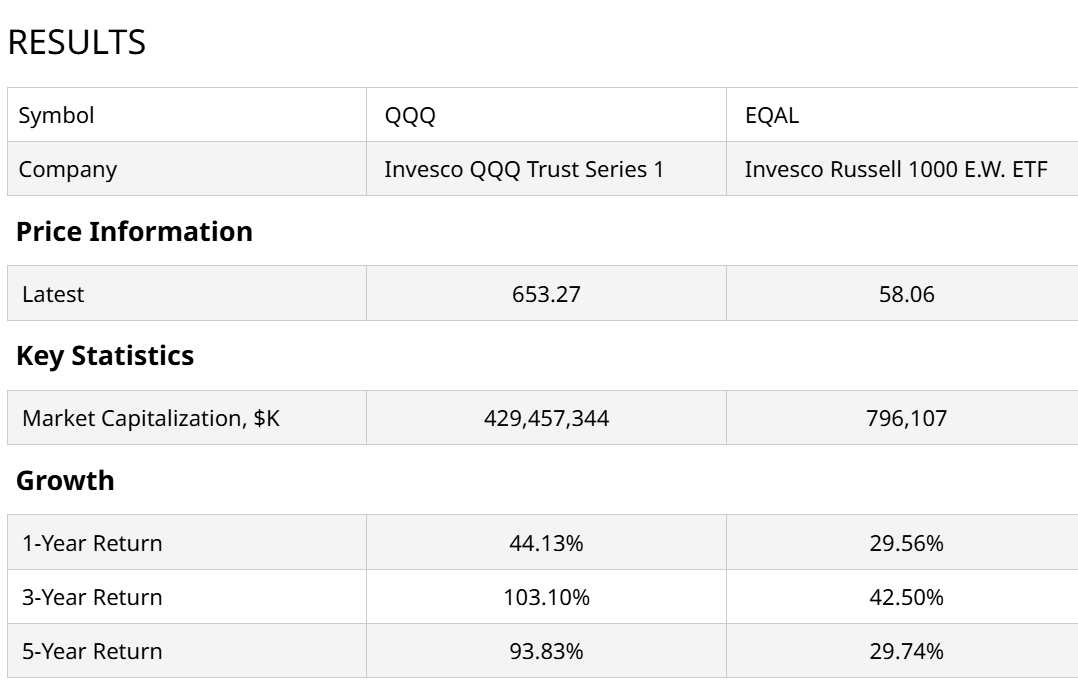Select QQQ latest price 653.27
Image resolution: width=1078 pixels, height=687 pixels.
545,294
